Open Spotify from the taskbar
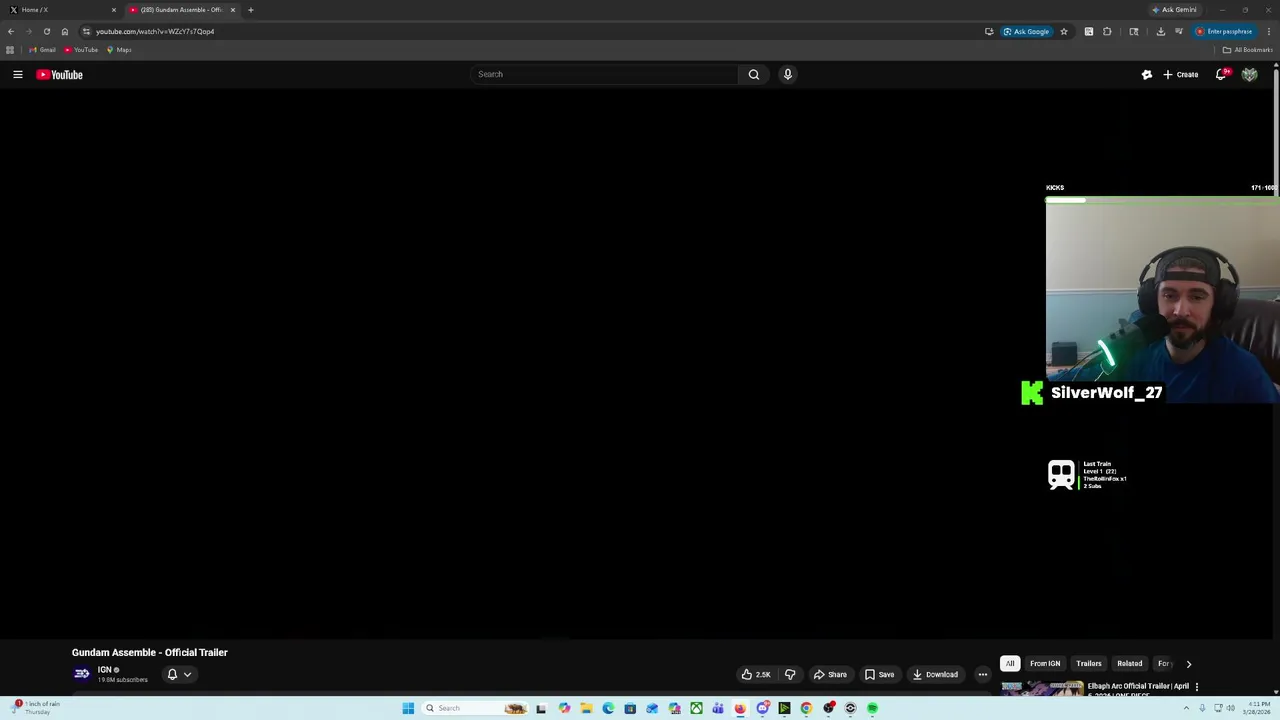Viewport: 1280px width, 720px height. [x=872, y=708]
